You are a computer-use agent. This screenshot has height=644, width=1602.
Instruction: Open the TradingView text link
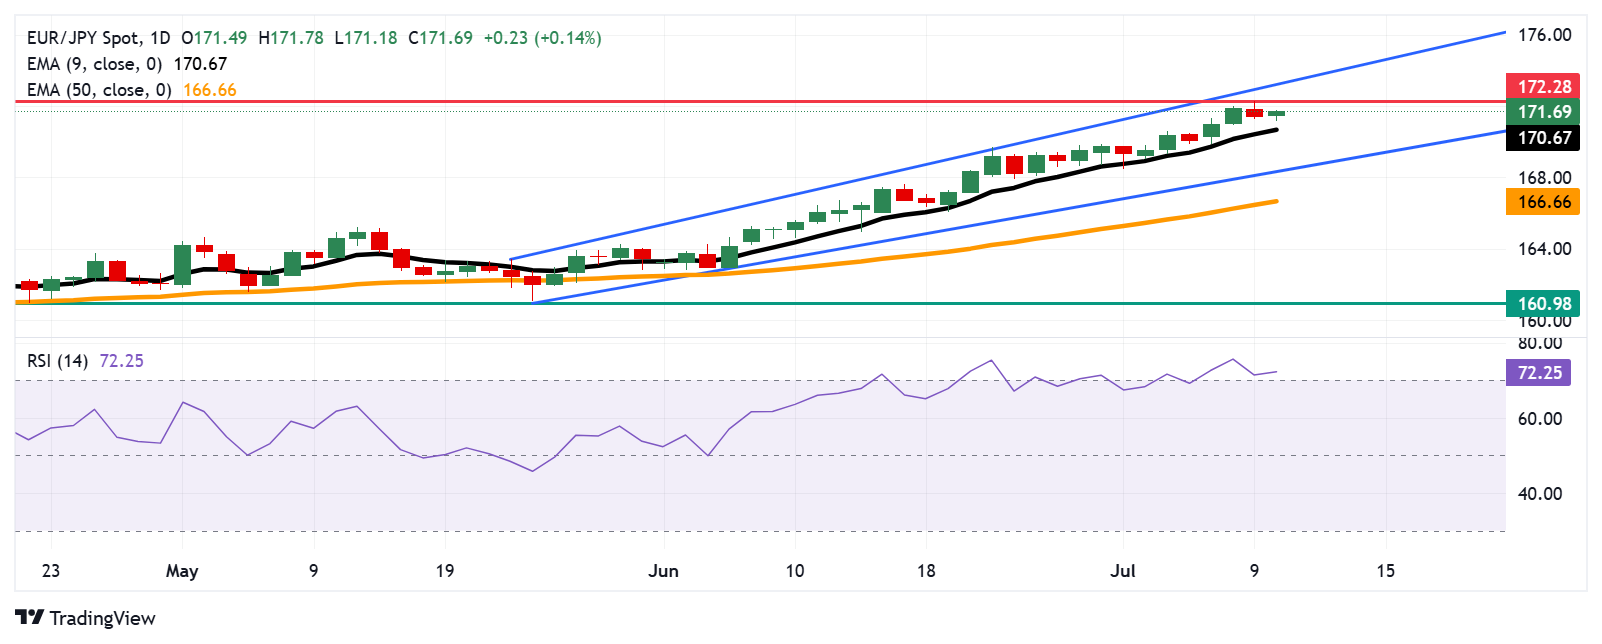[x=102, y=618]
